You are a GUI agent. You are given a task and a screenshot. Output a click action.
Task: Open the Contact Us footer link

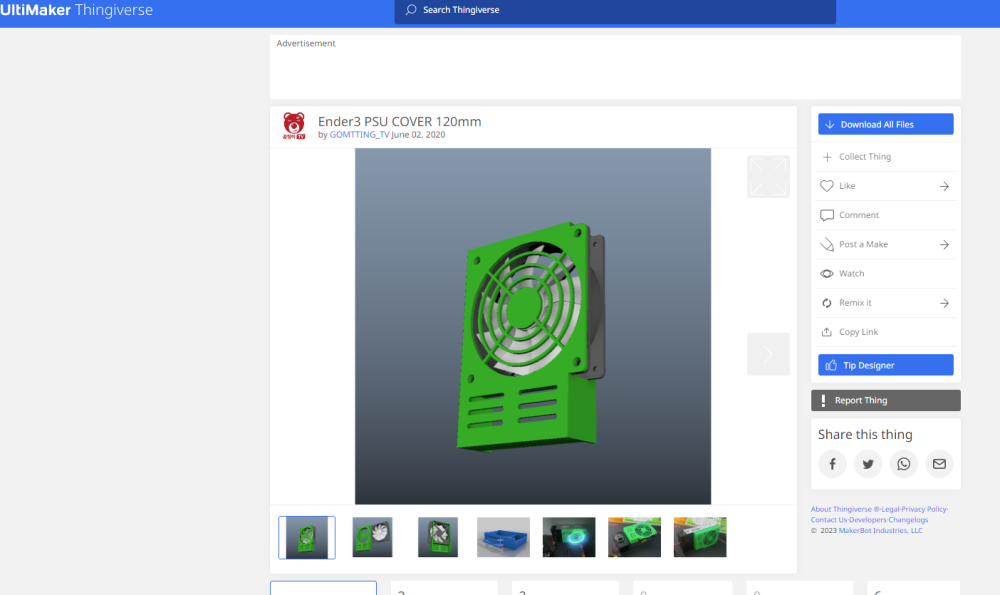(828, 520)
